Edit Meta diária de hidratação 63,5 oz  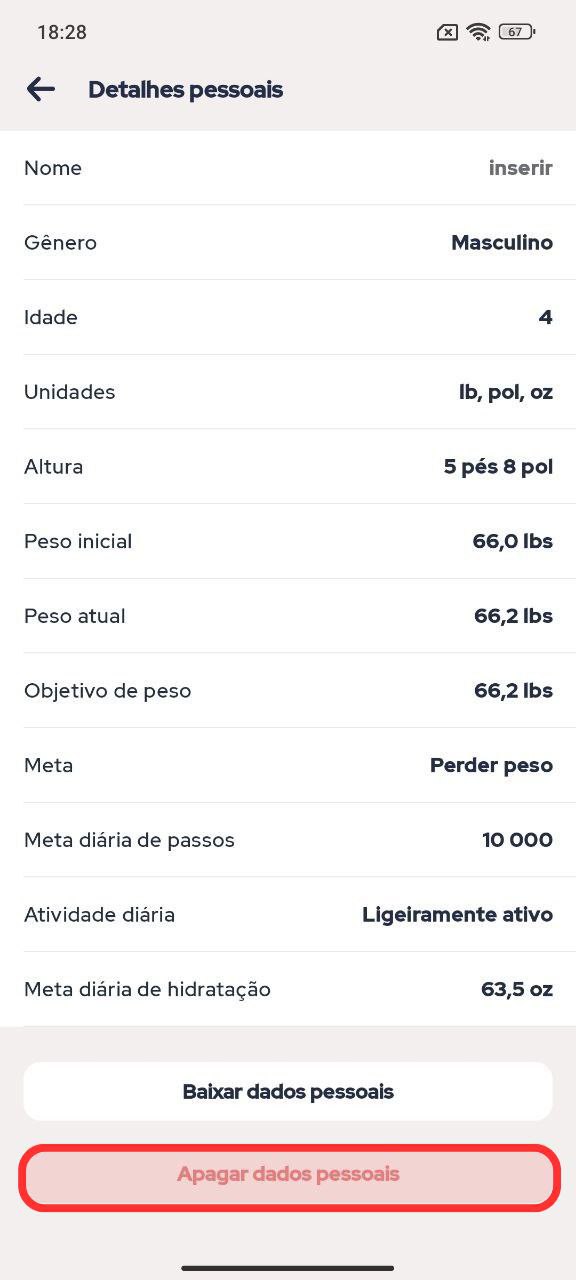(288, 989)
